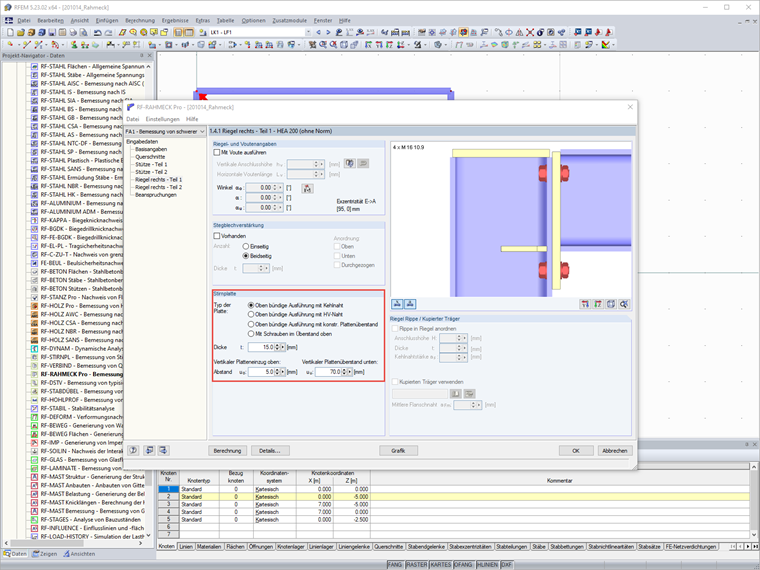The width and height of the screenshot is (760, 570).
Task: Click the Undo arrow icon
Action: 97,32
